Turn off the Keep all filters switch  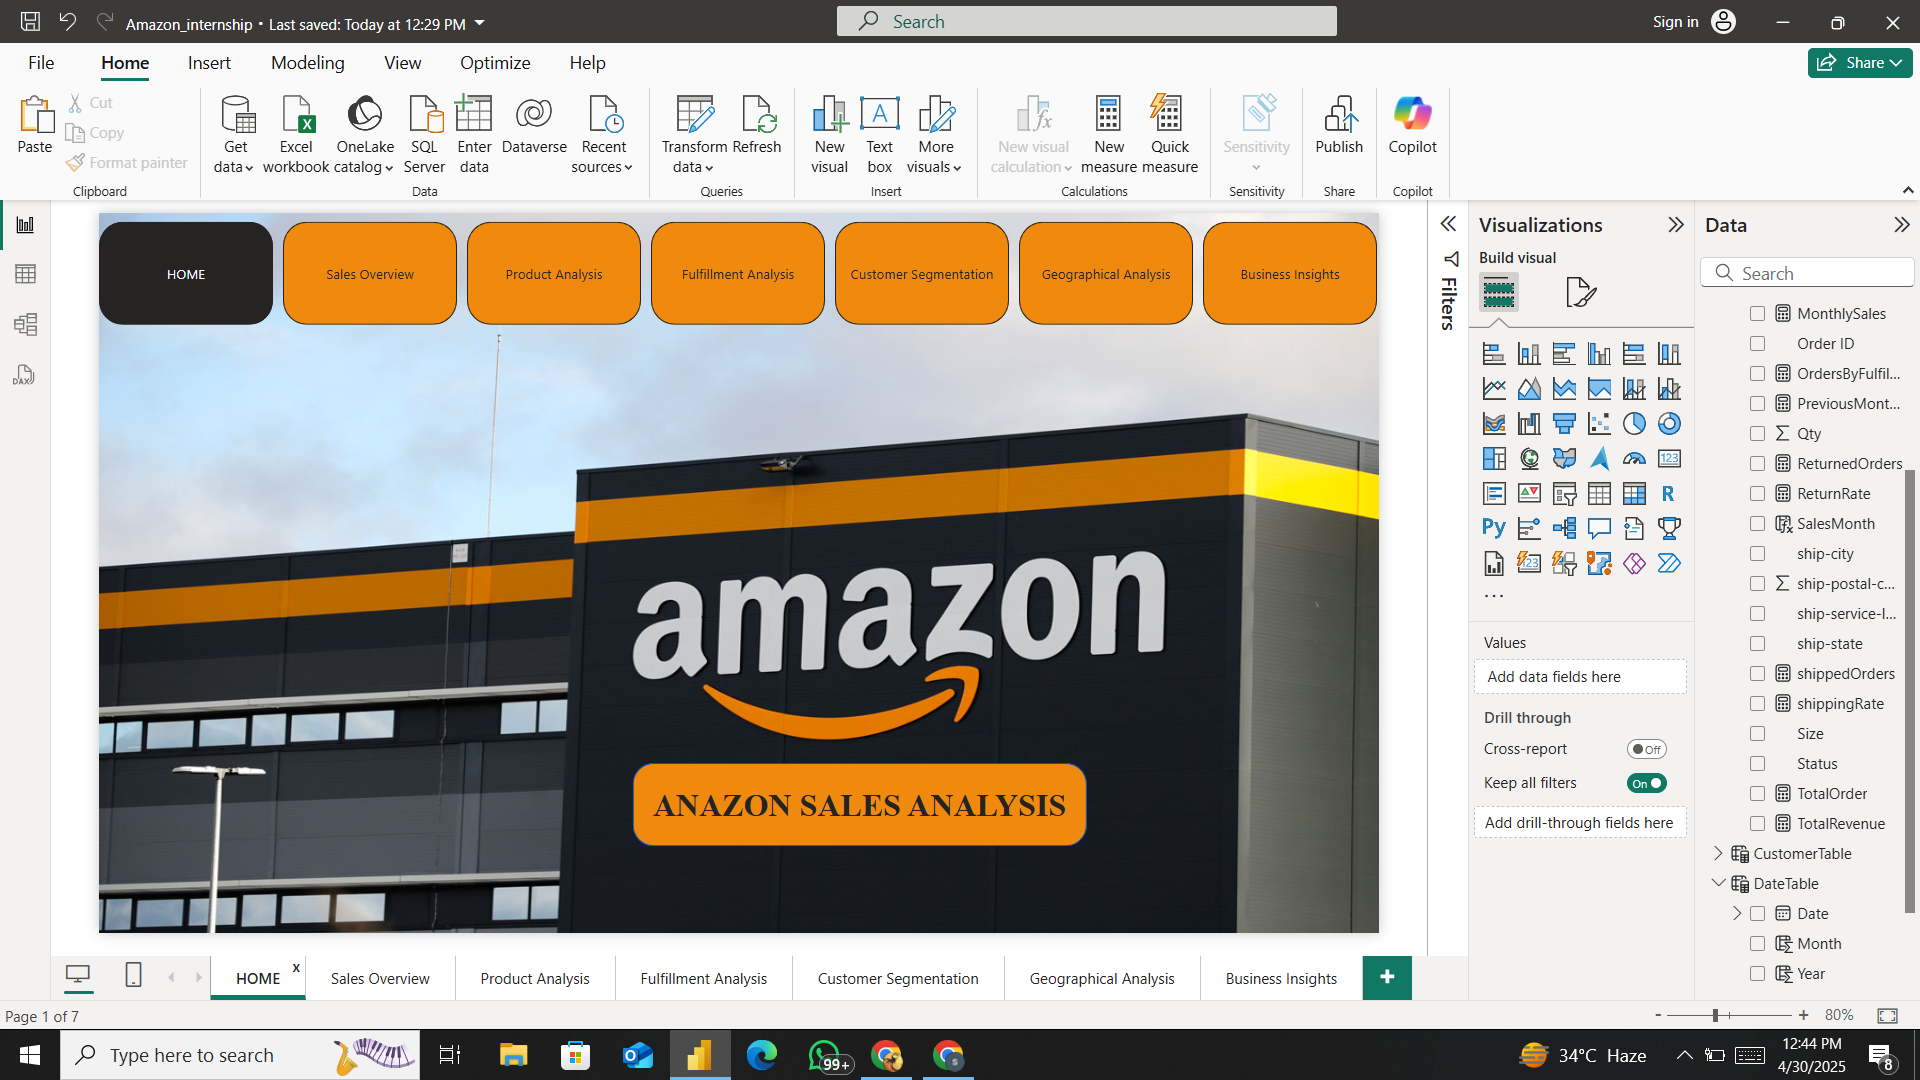click(x=1646, y=783)
